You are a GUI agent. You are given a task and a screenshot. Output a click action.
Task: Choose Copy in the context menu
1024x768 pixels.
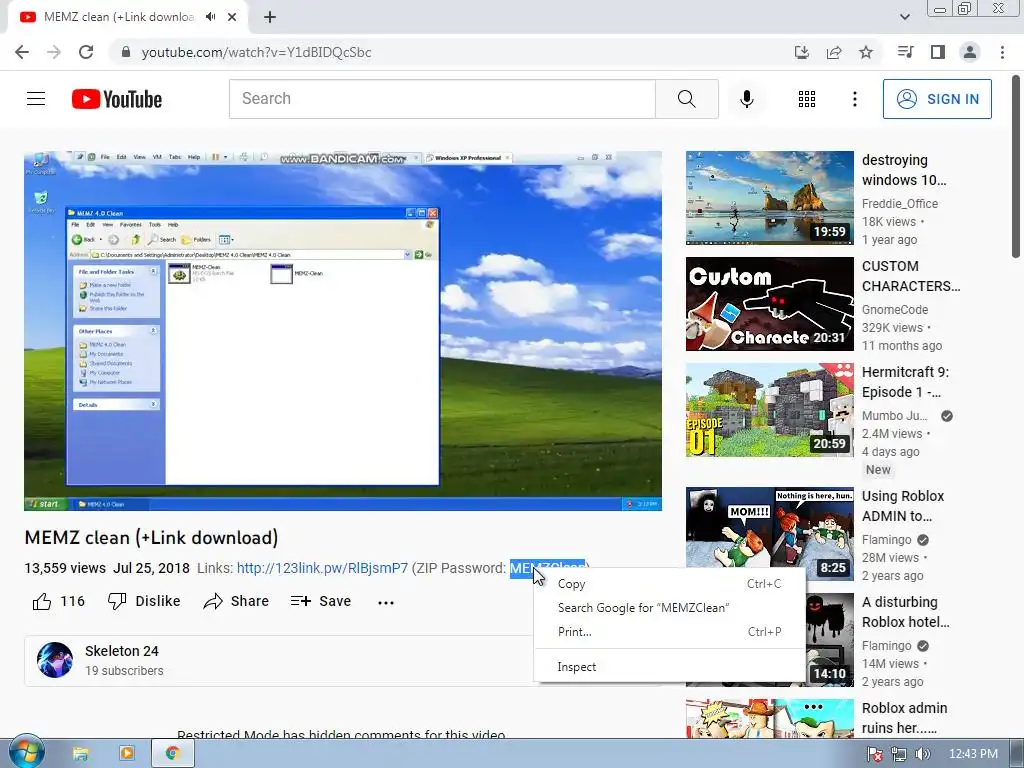(x=669, y=584)
